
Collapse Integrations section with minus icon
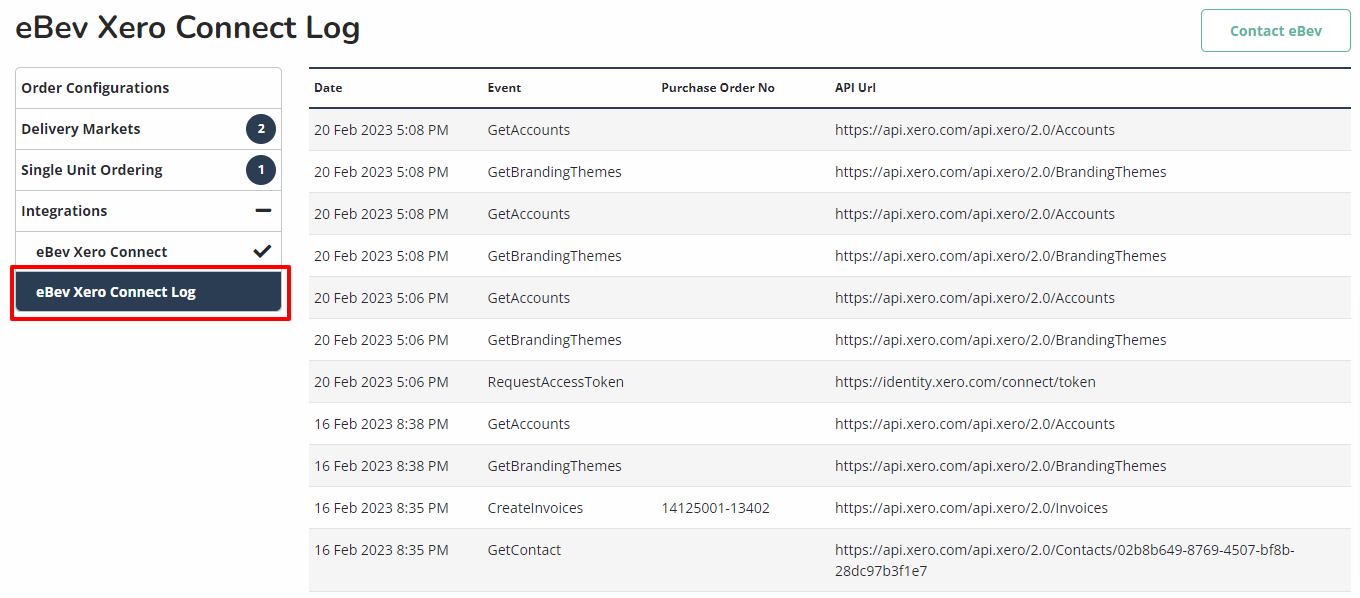point(263,211)
